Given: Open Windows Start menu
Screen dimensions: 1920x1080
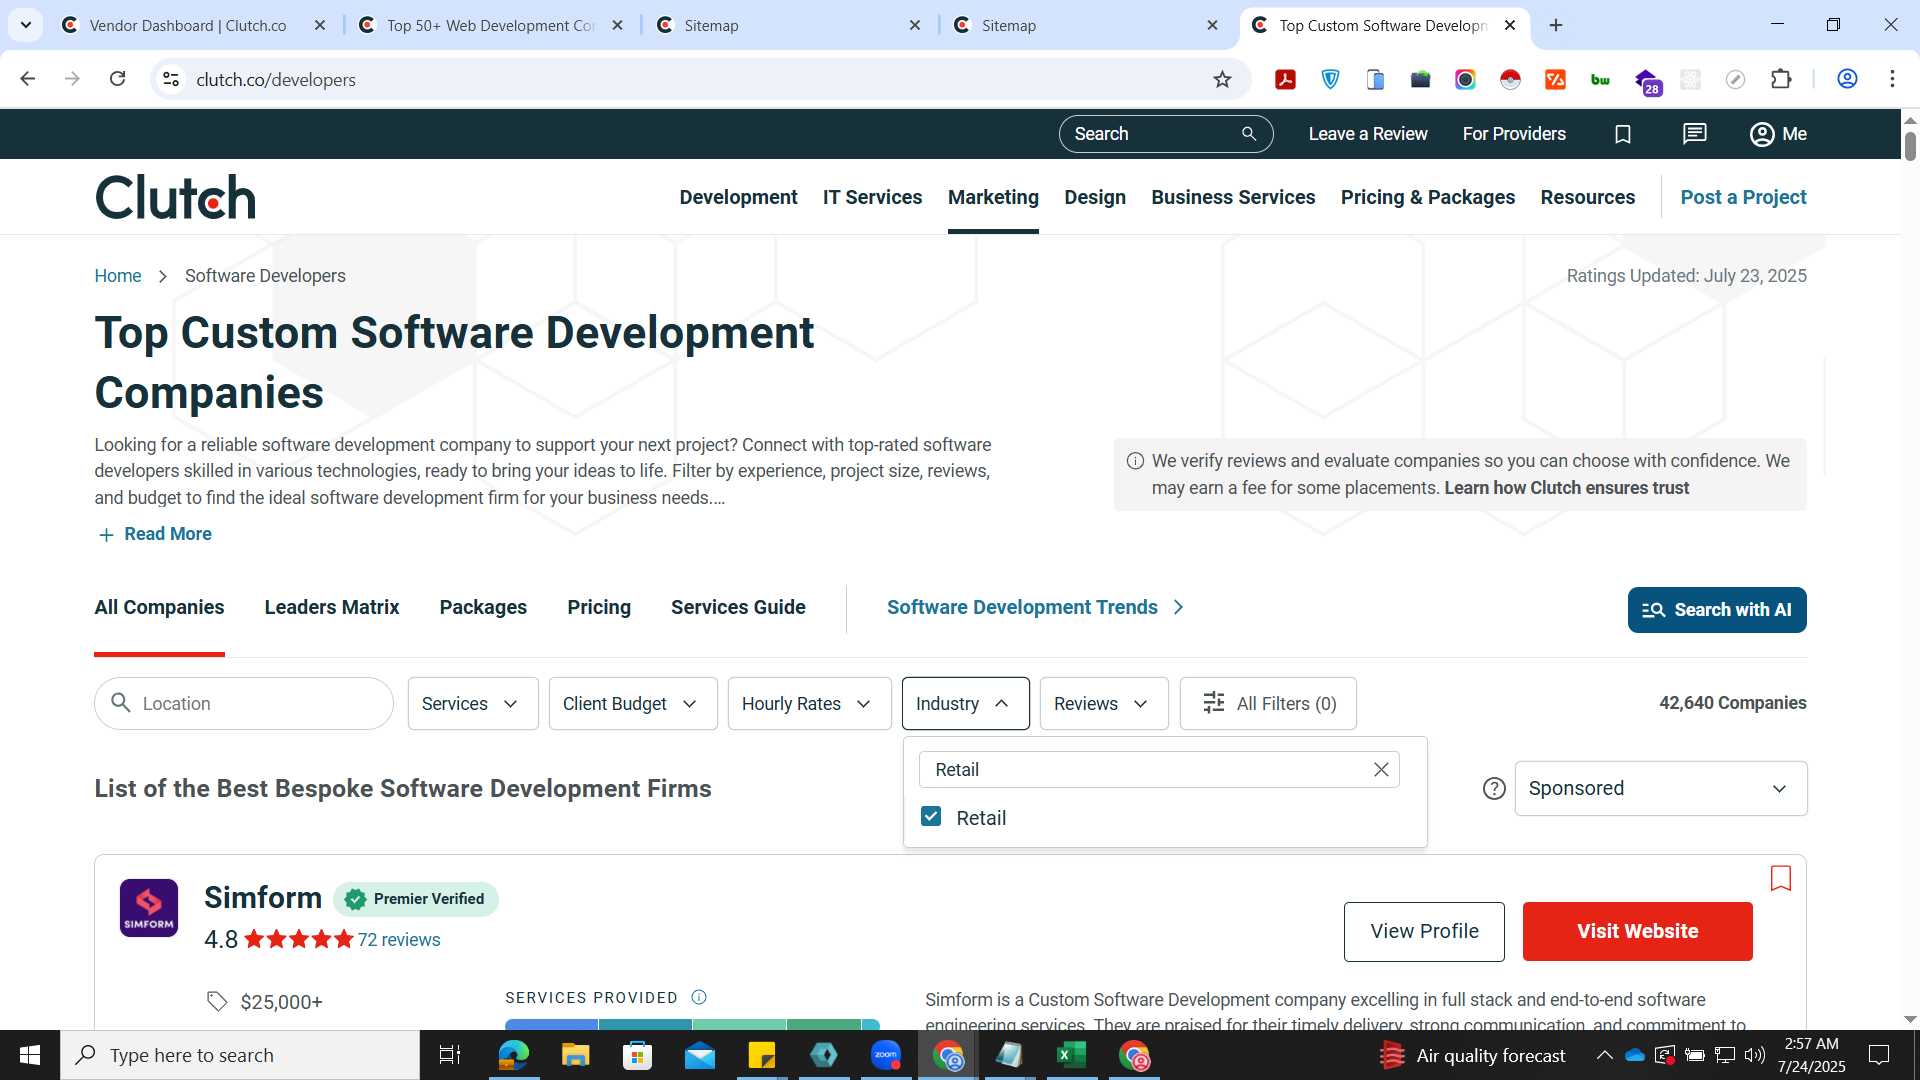Looking at the screenshot, I should [x=29, y=1055].
